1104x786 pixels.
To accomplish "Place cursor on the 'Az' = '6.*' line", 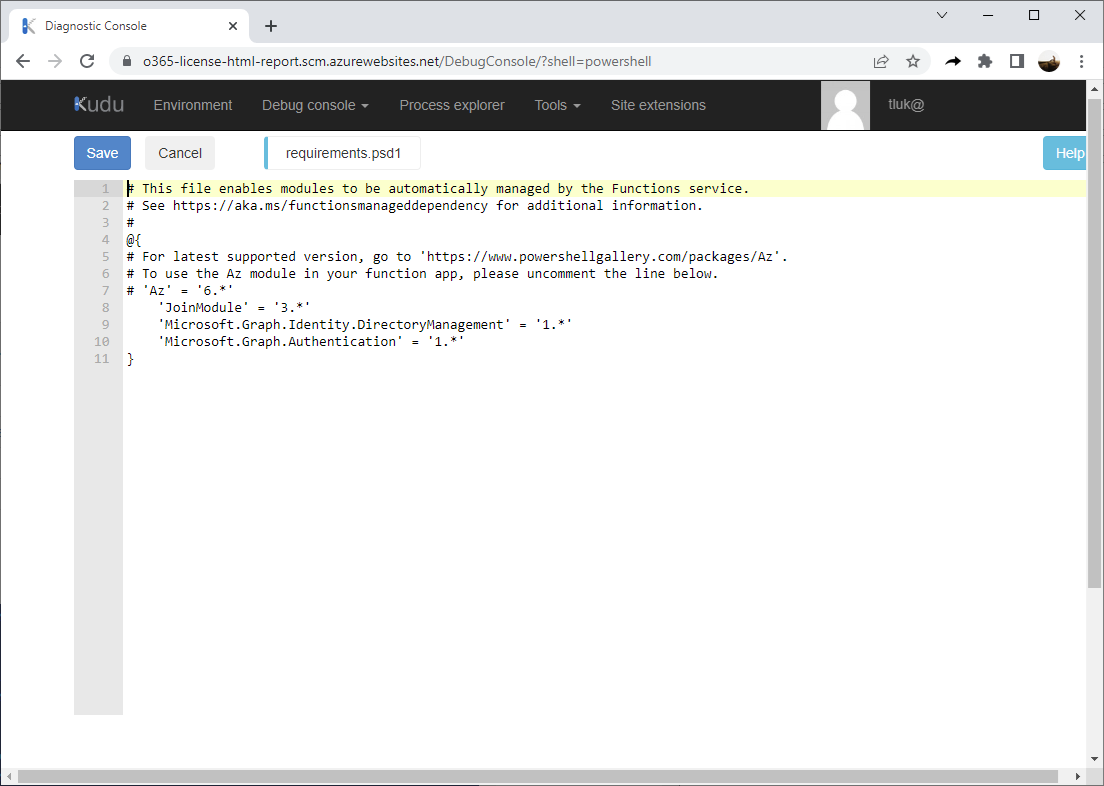I will 180,290.
